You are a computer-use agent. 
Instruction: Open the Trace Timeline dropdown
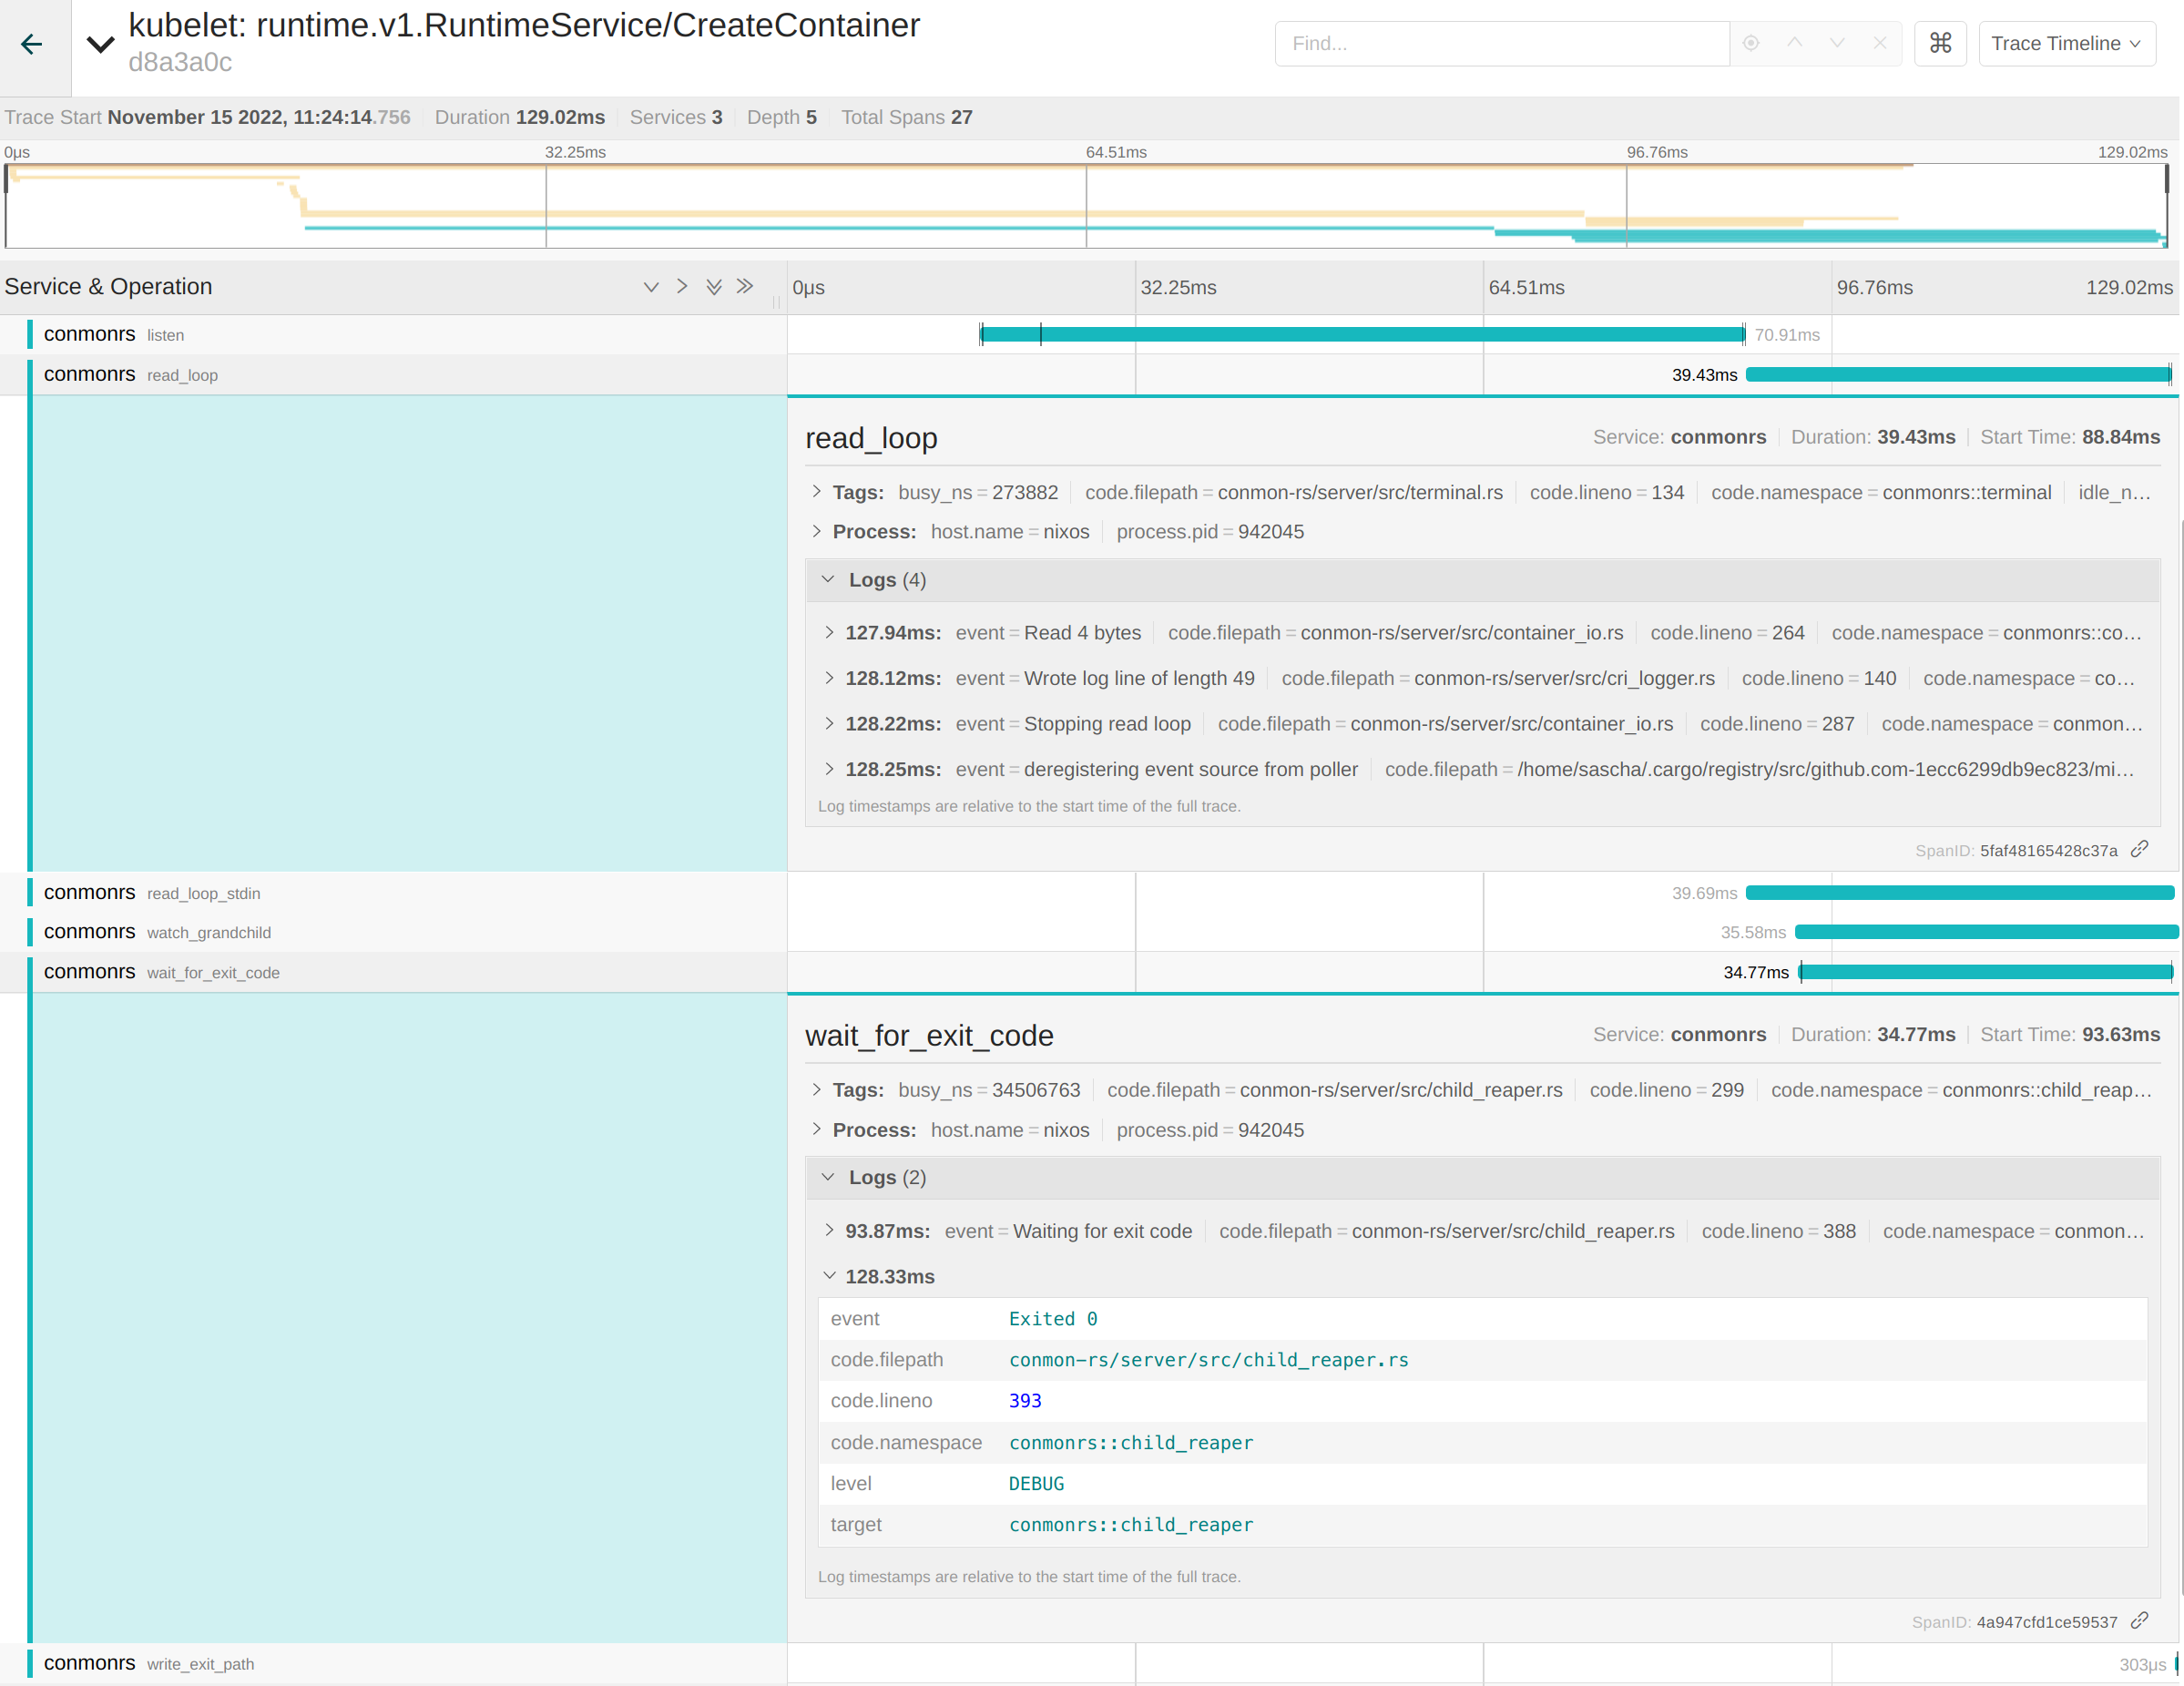pos(2066,44)
